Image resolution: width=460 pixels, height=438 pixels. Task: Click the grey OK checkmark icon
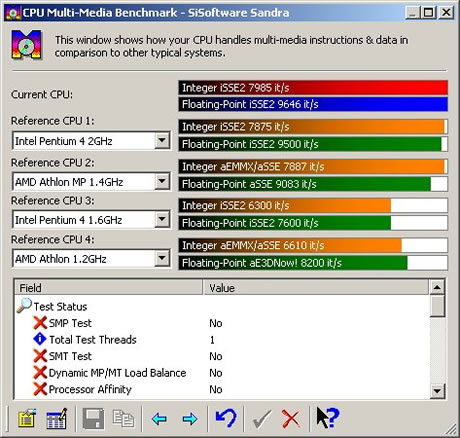tap(262, 419)
